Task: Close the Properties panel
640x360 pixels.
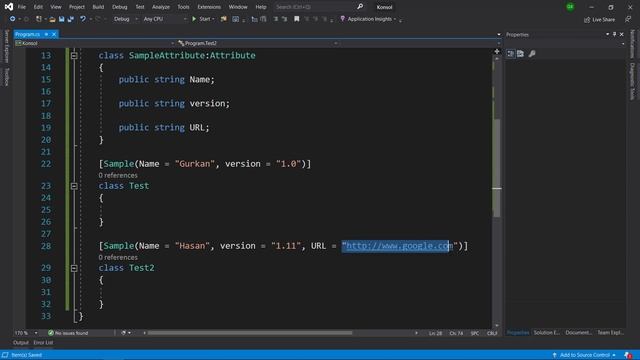Action: click(x=622, y=35)
